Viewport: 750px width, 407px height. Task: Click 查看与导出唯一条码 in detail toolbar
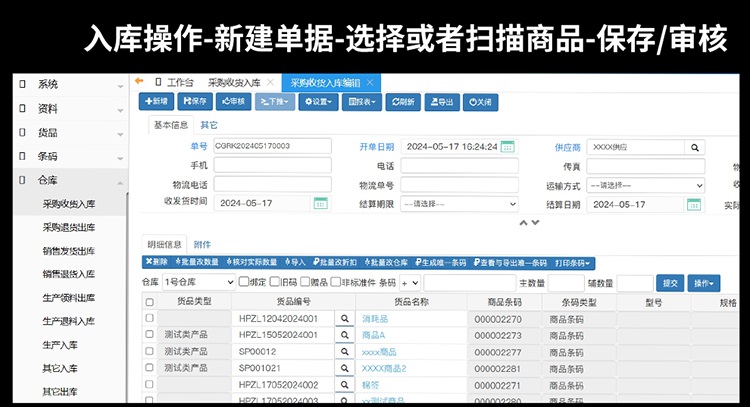[x=510, y=263]
